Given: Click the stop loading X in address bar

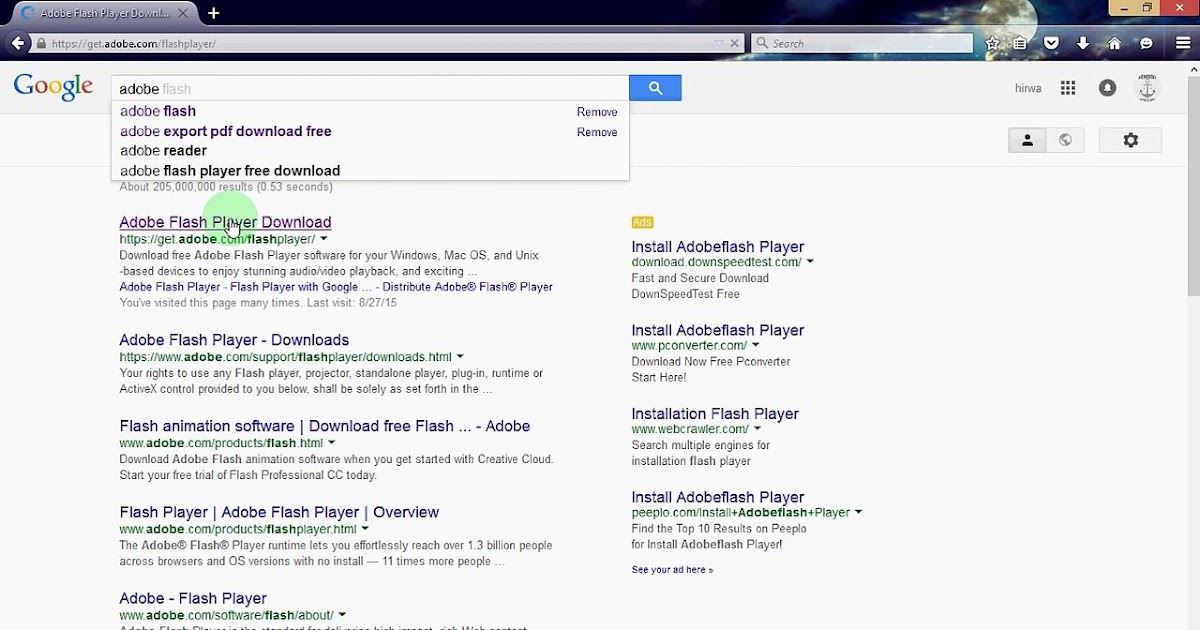Looking at the screenshot, I should pos(735,44).
